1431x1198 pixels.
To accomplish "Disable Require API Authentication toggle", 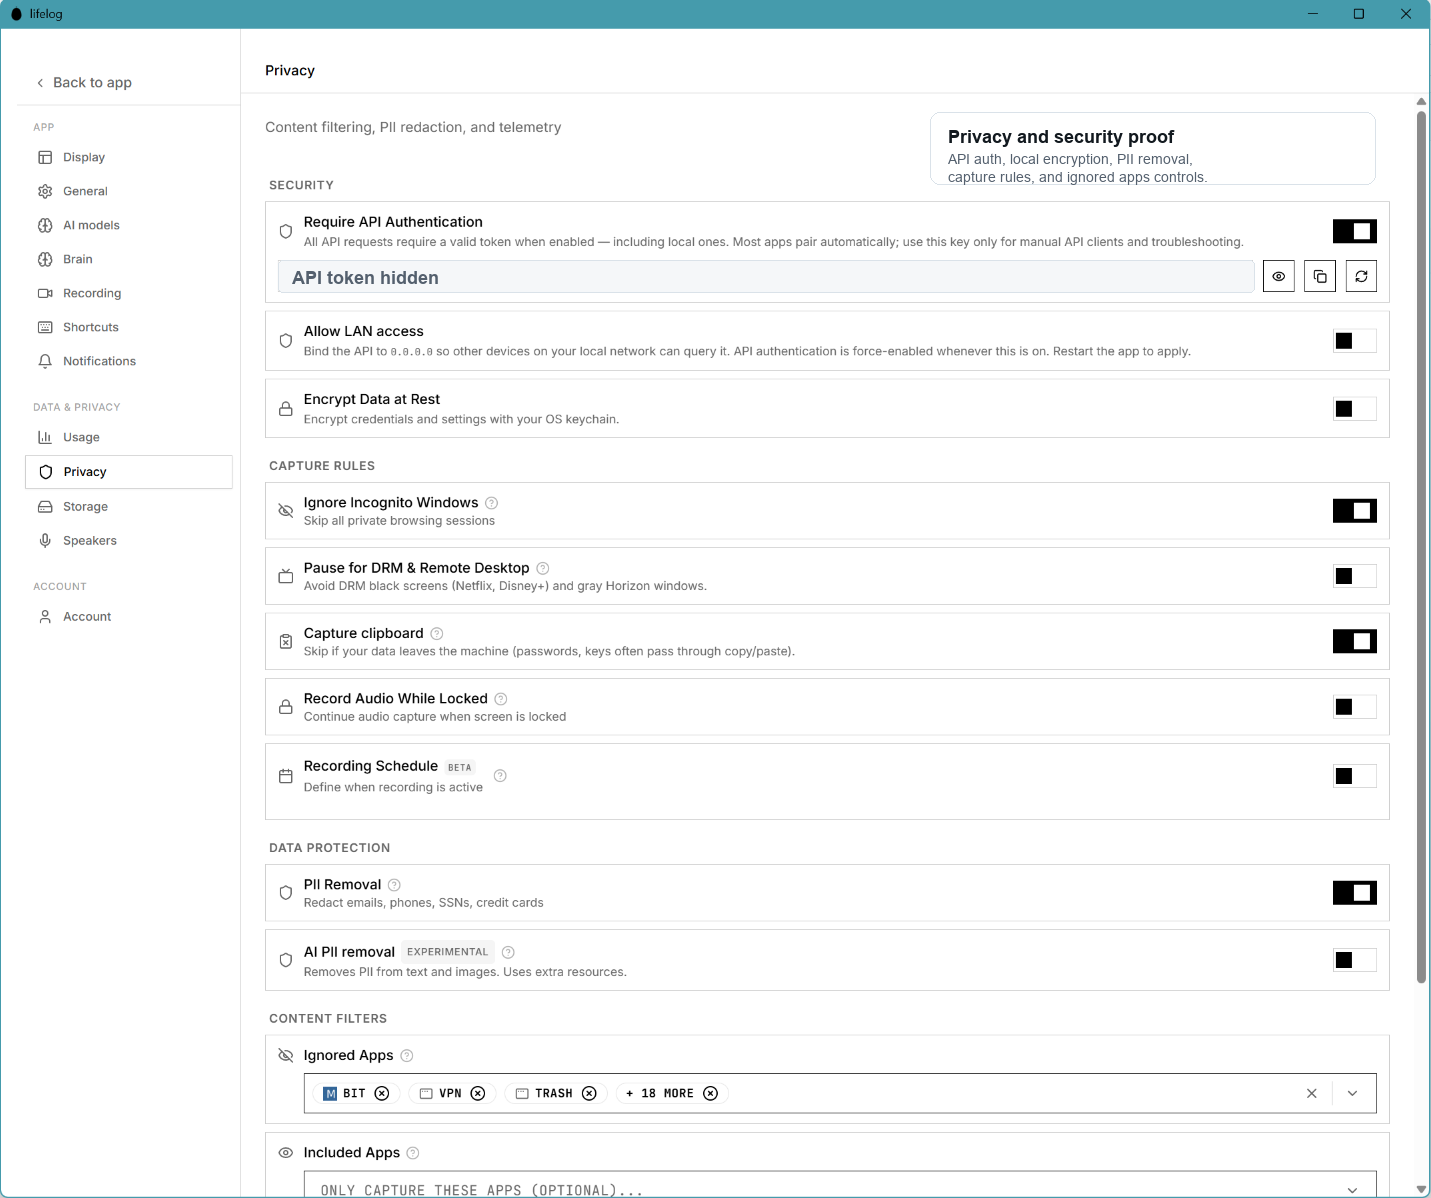I will [x=1355, y=231].
